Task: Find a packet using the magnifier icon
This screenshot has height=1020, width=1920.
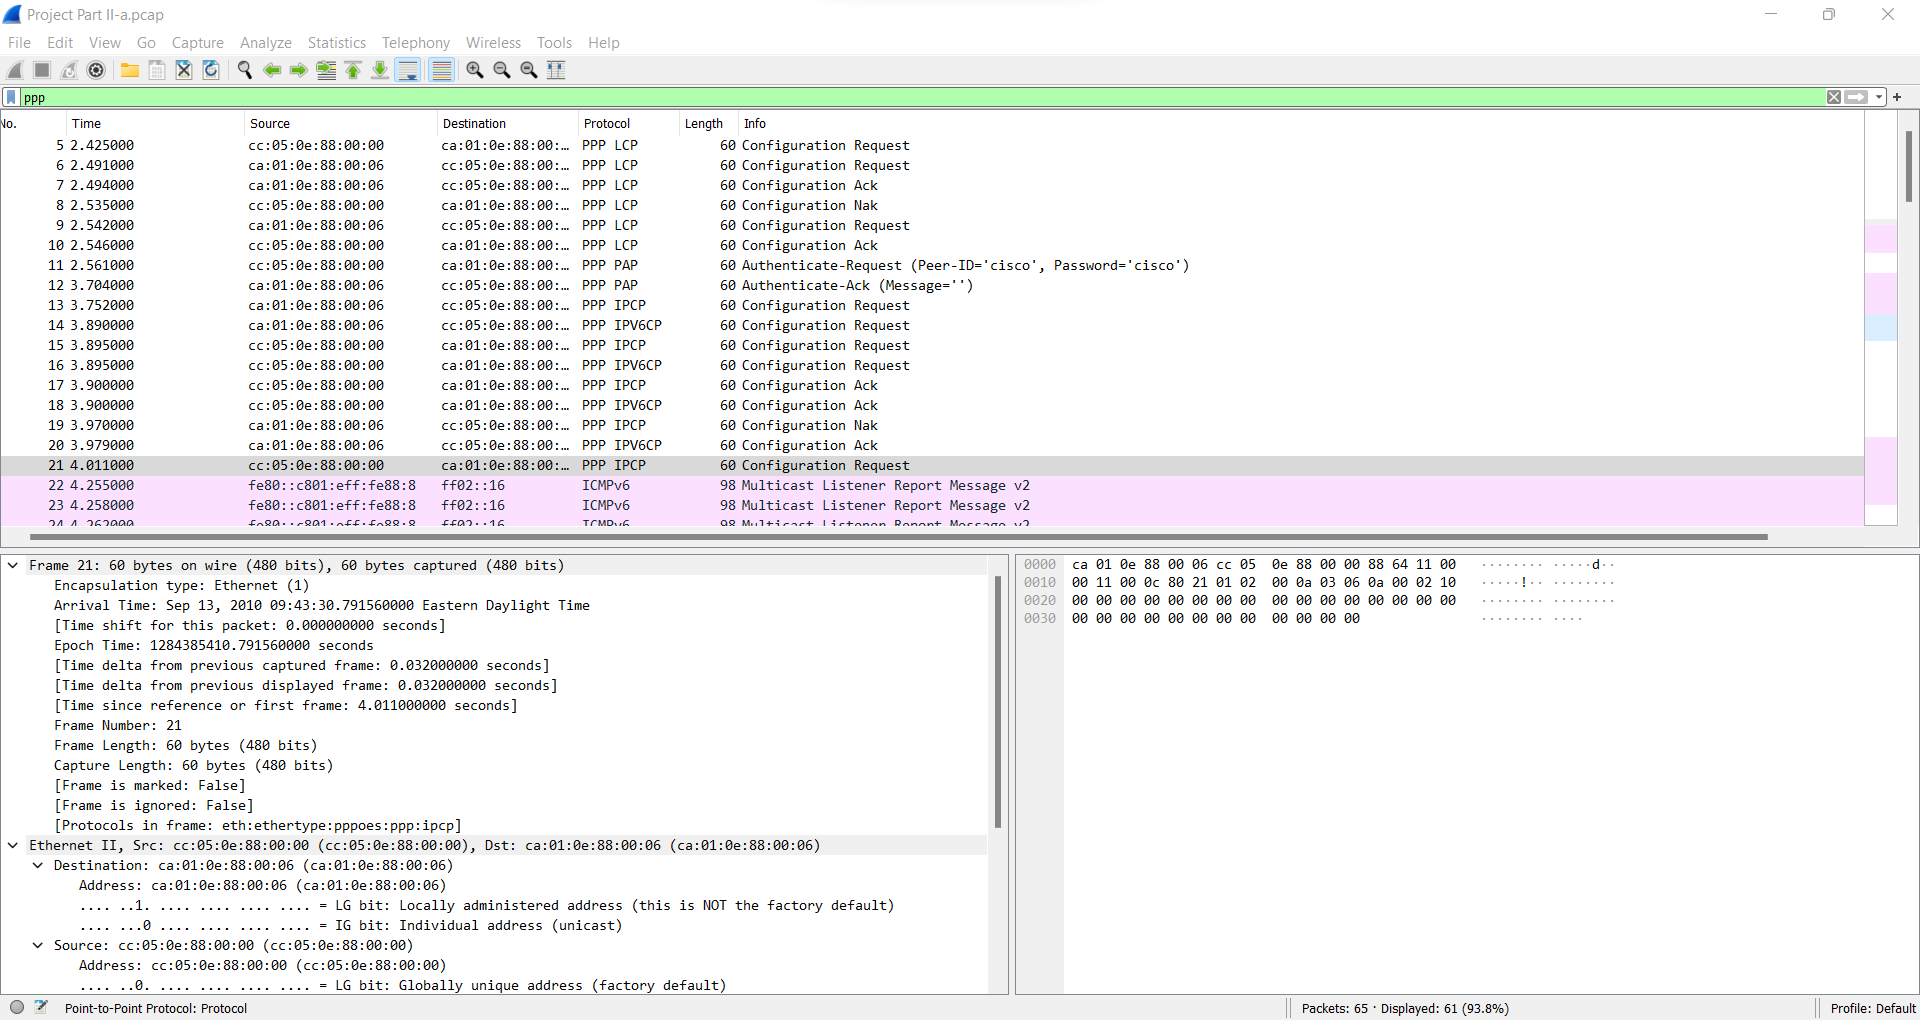Action: 245,70
